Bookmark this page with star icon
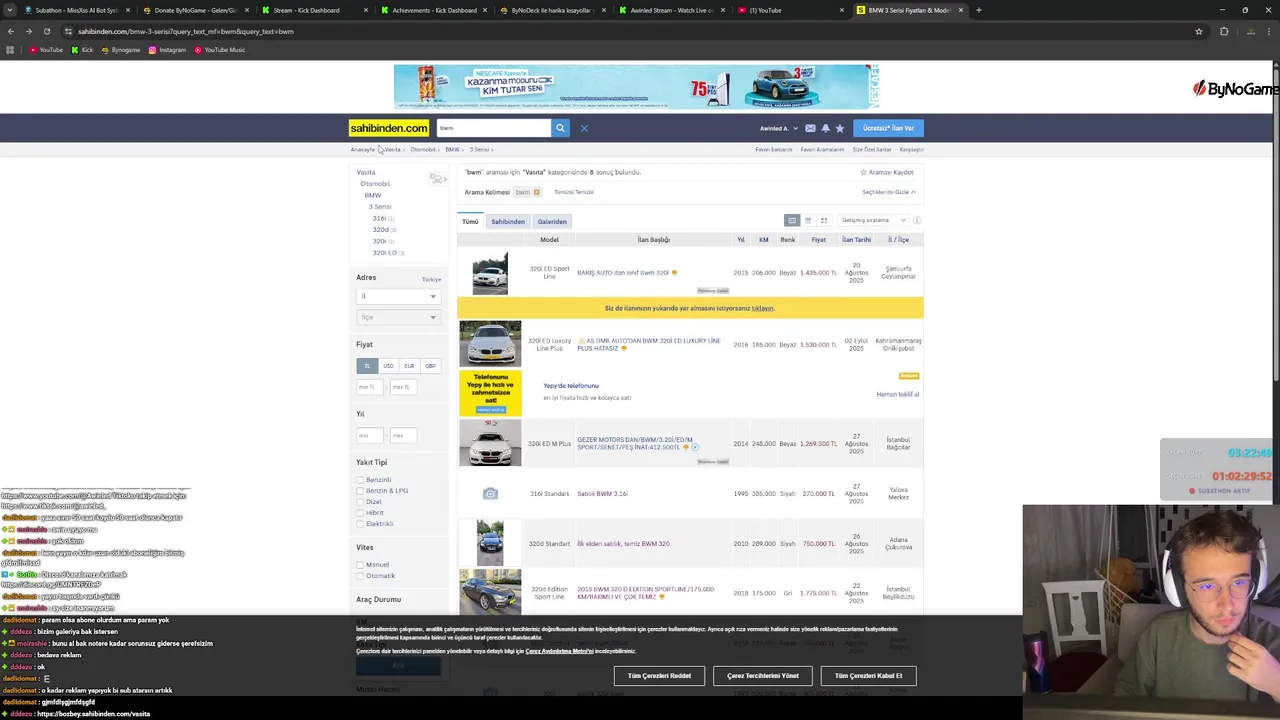The width and height of the screenshot is (1280, 720). [x=1198, y=31]
